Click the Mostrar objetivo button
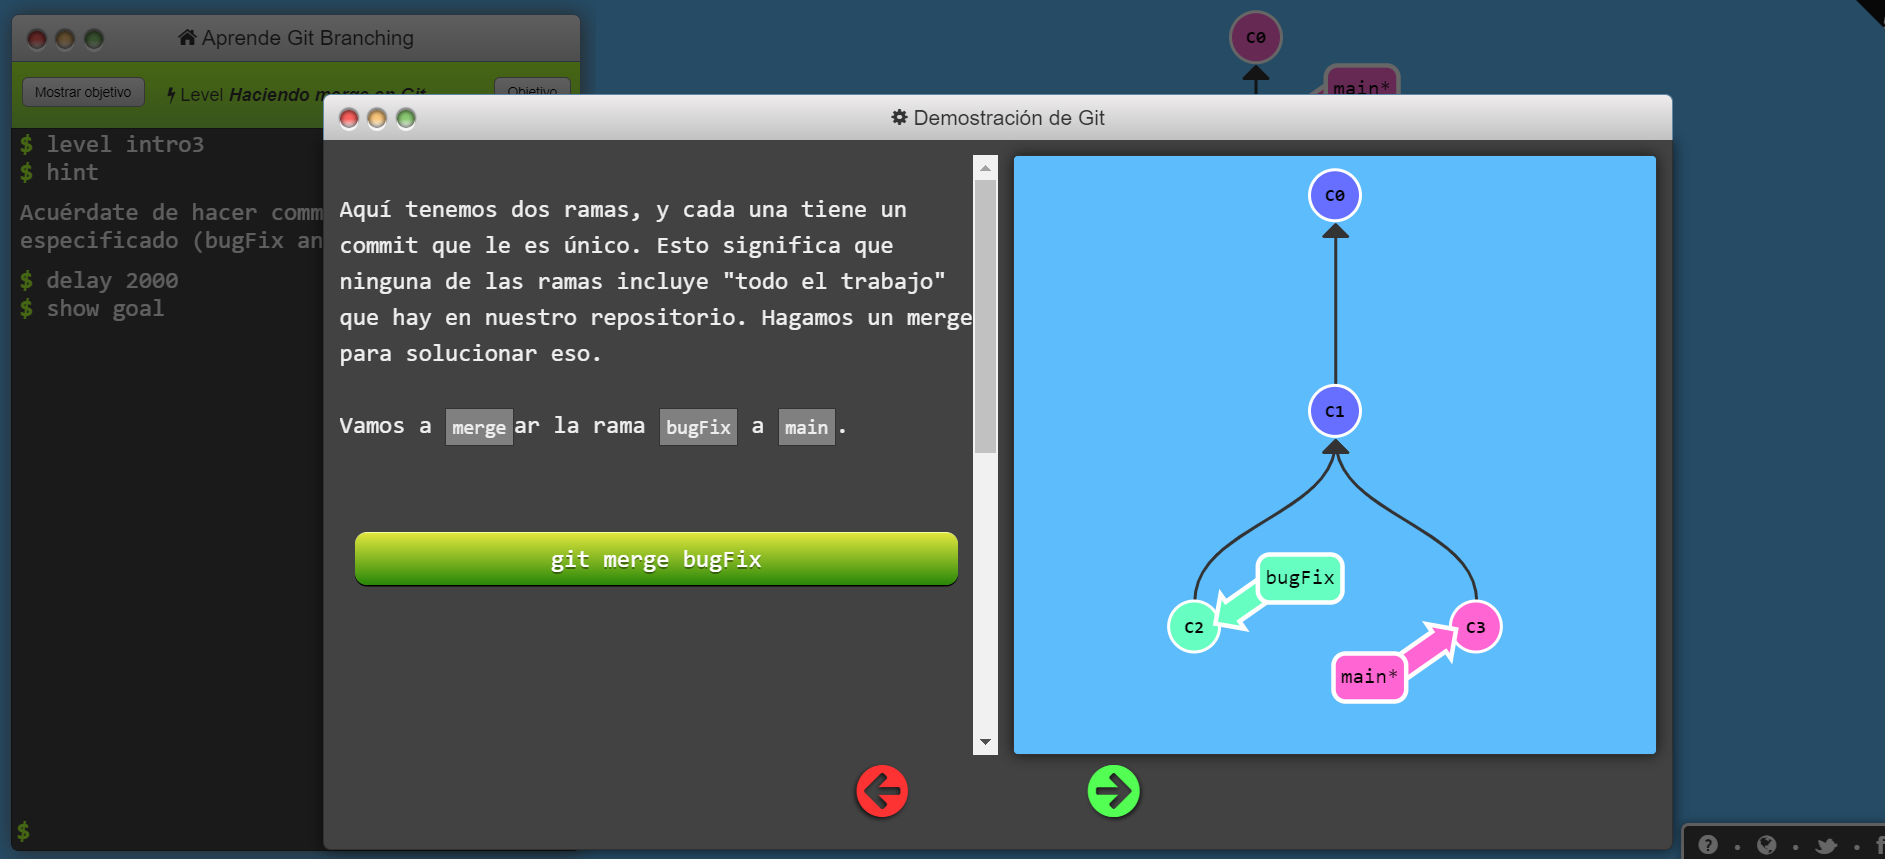Image resolution: width=1885 pixels, height=859 pixels. click(83, 92)
